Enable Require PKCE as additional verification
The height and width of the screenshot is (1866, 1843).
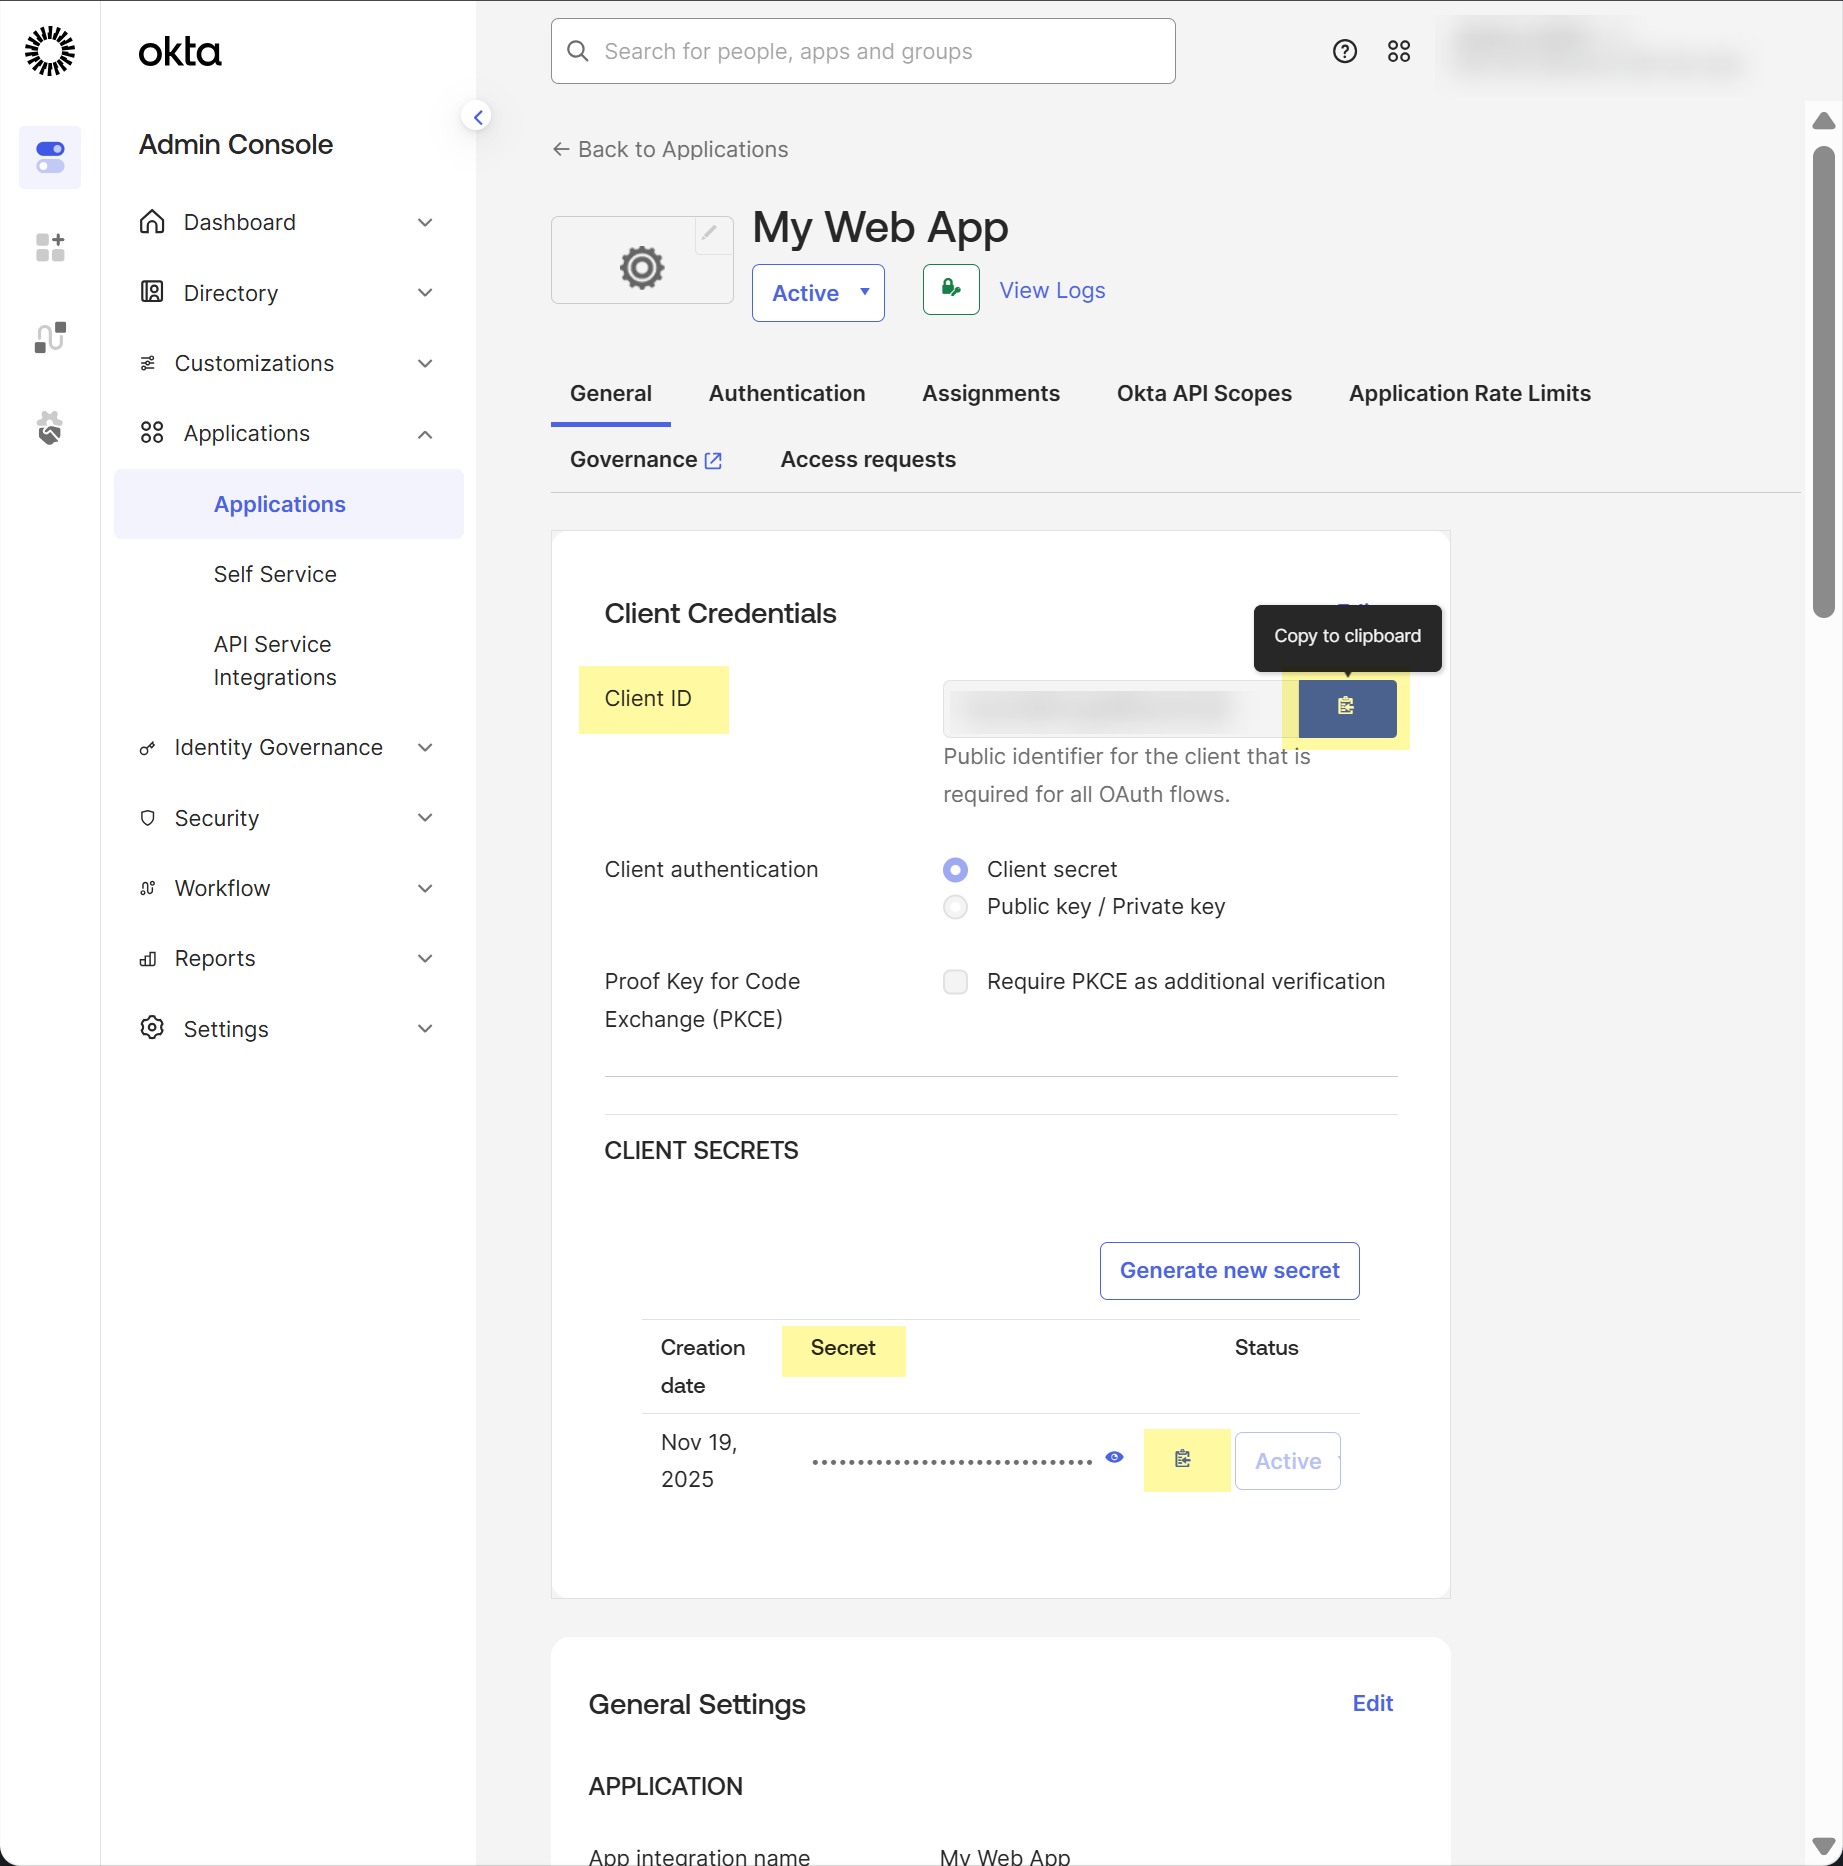[x=956, y=982]
